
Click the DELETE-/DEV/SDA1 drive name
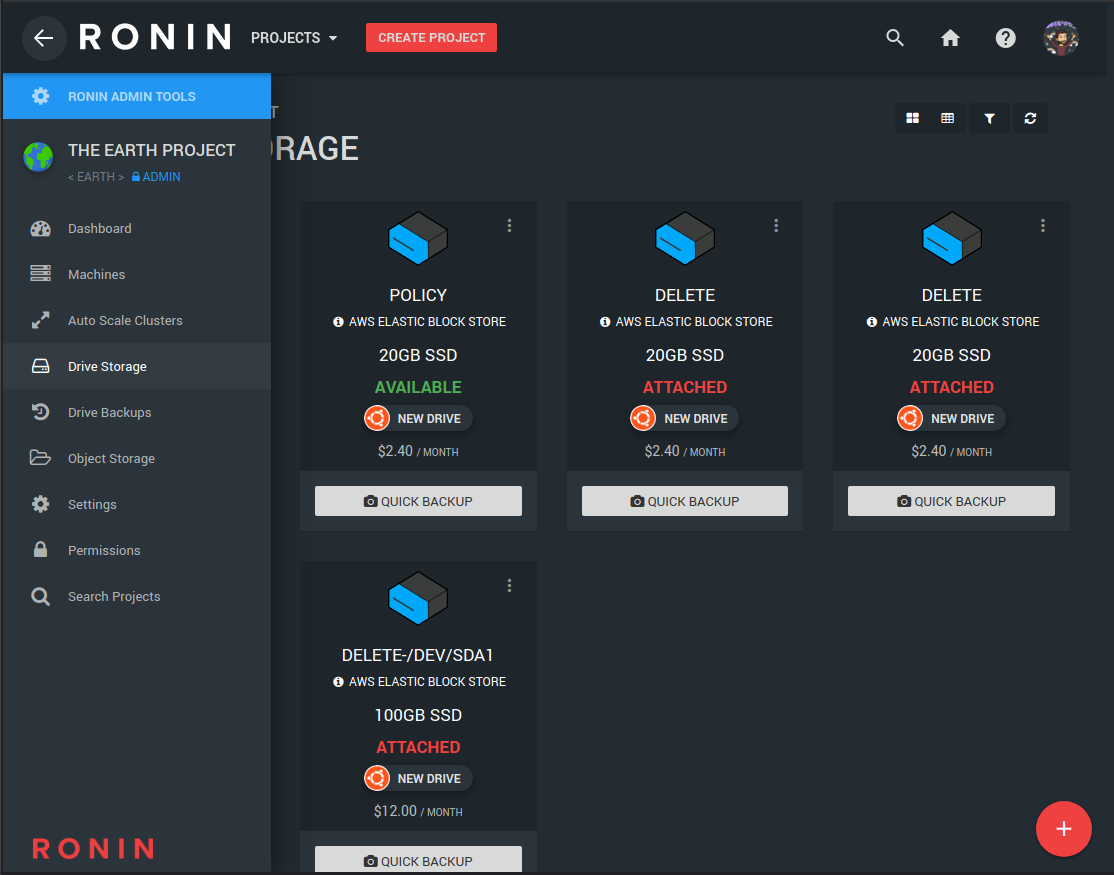[418, 655]
